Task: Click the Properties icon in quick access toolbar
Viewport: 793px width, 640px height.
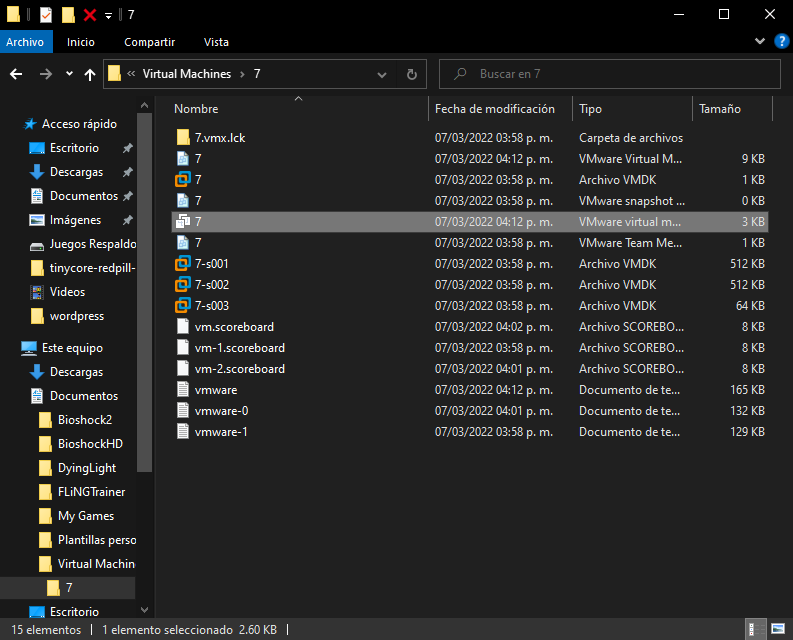Action: tap(46, 15)
